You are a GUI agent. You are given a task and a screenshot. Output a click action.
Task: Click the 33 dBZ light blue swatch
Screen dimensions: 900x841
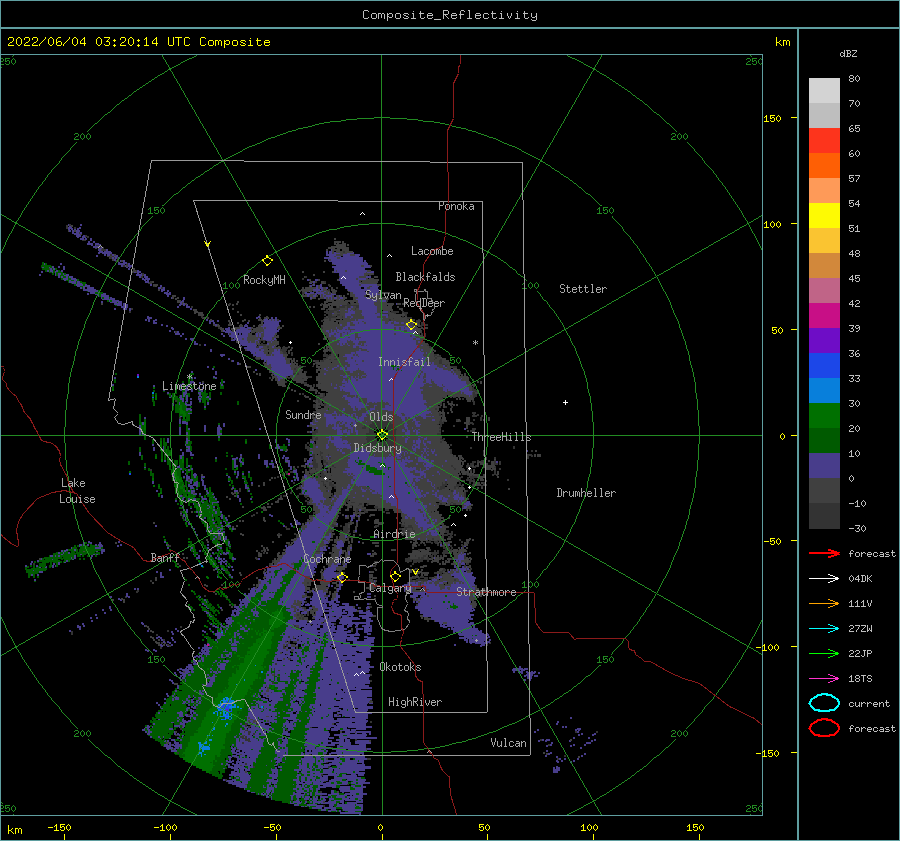(x=824, y=390)
